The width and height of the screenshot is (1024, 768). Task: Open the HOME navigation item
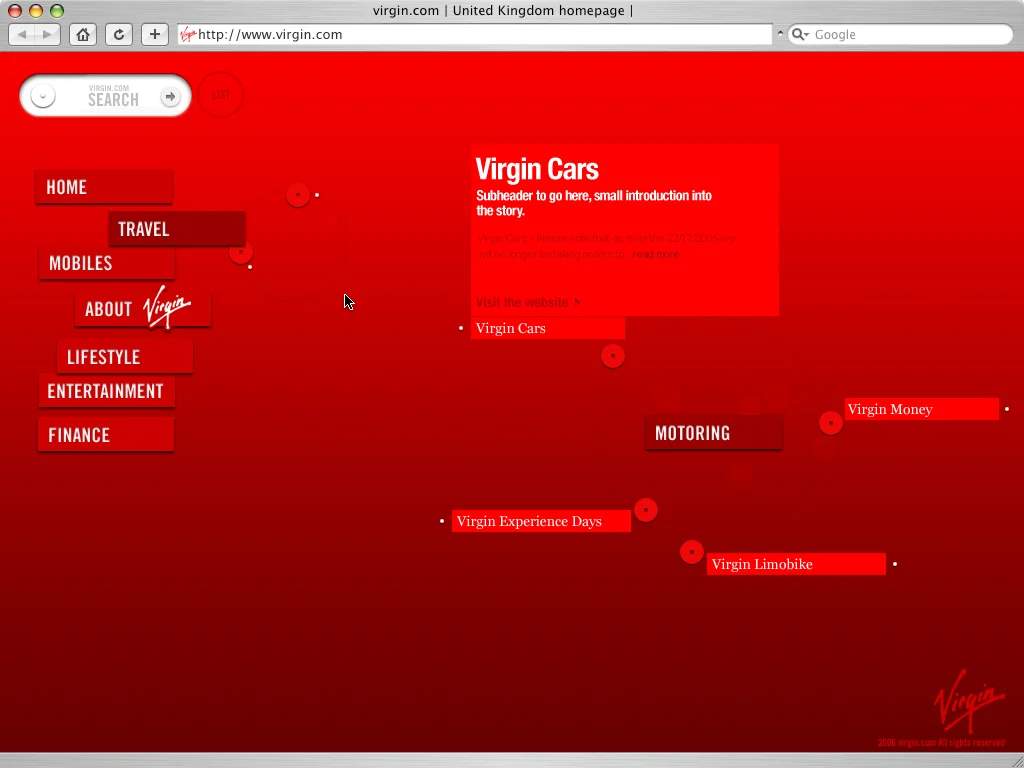pyautogui.click(x=104, y=187)
